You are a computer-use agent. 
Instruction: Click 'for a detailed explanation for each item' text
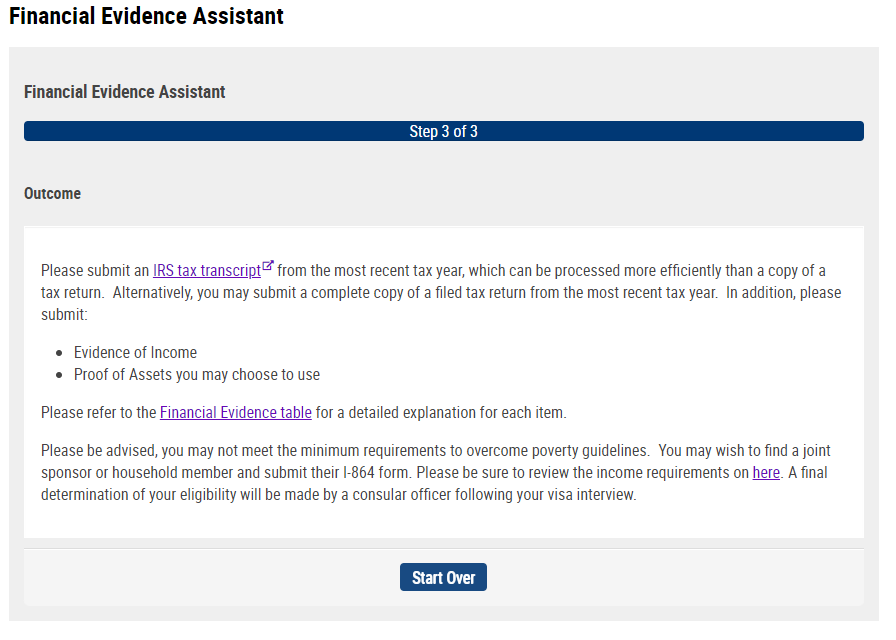pos(441,413)
